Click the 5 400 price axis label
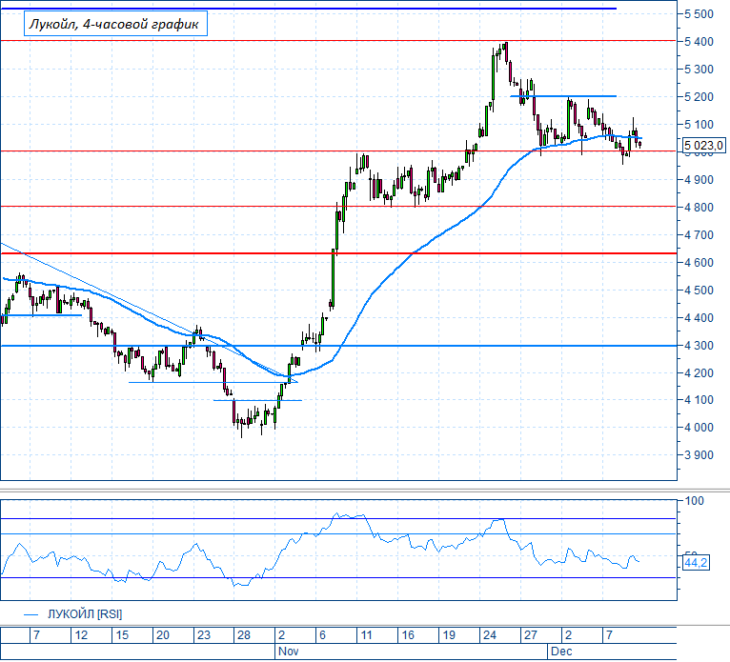 (x=699, y=42)
